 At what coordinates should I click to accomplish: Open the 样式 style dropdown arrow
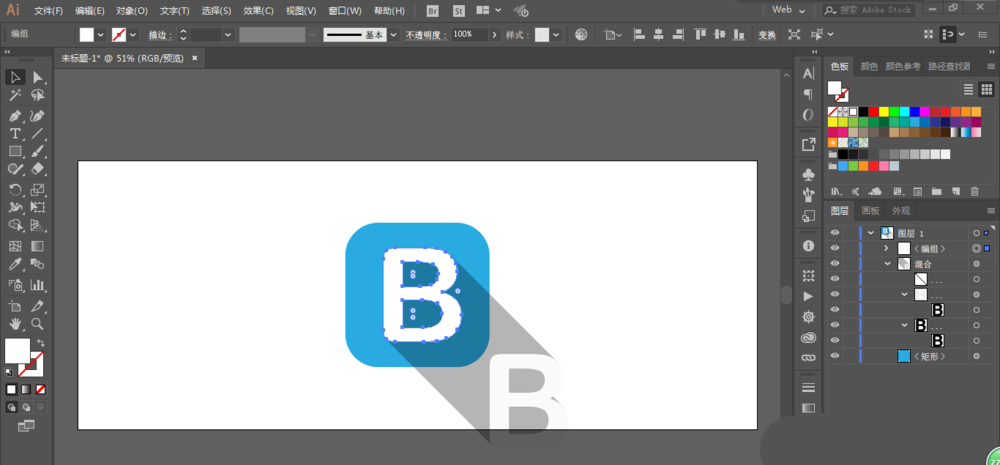click(557, 34)
